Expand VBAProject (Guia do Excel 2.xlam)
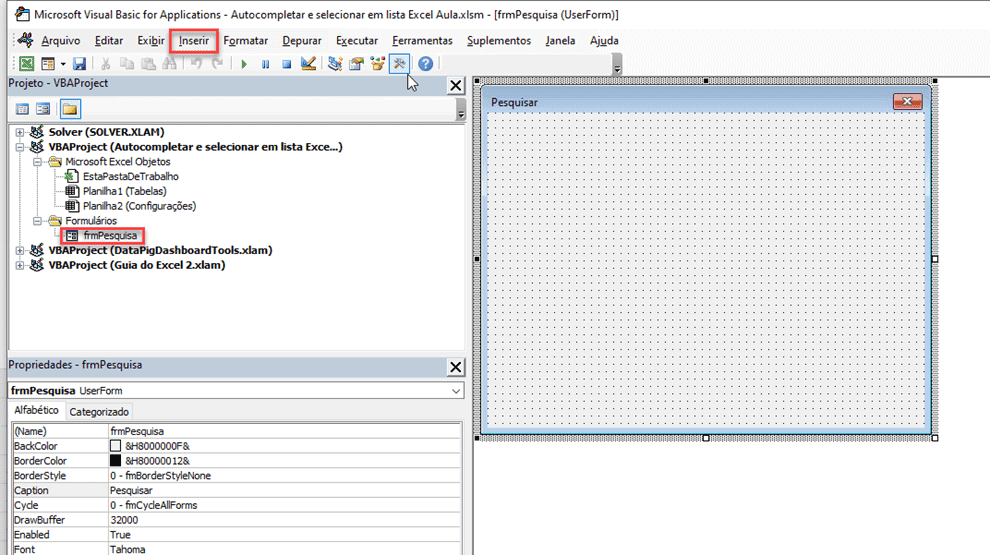The height and width of the screenshot is (555, 990). click(20, 266)
